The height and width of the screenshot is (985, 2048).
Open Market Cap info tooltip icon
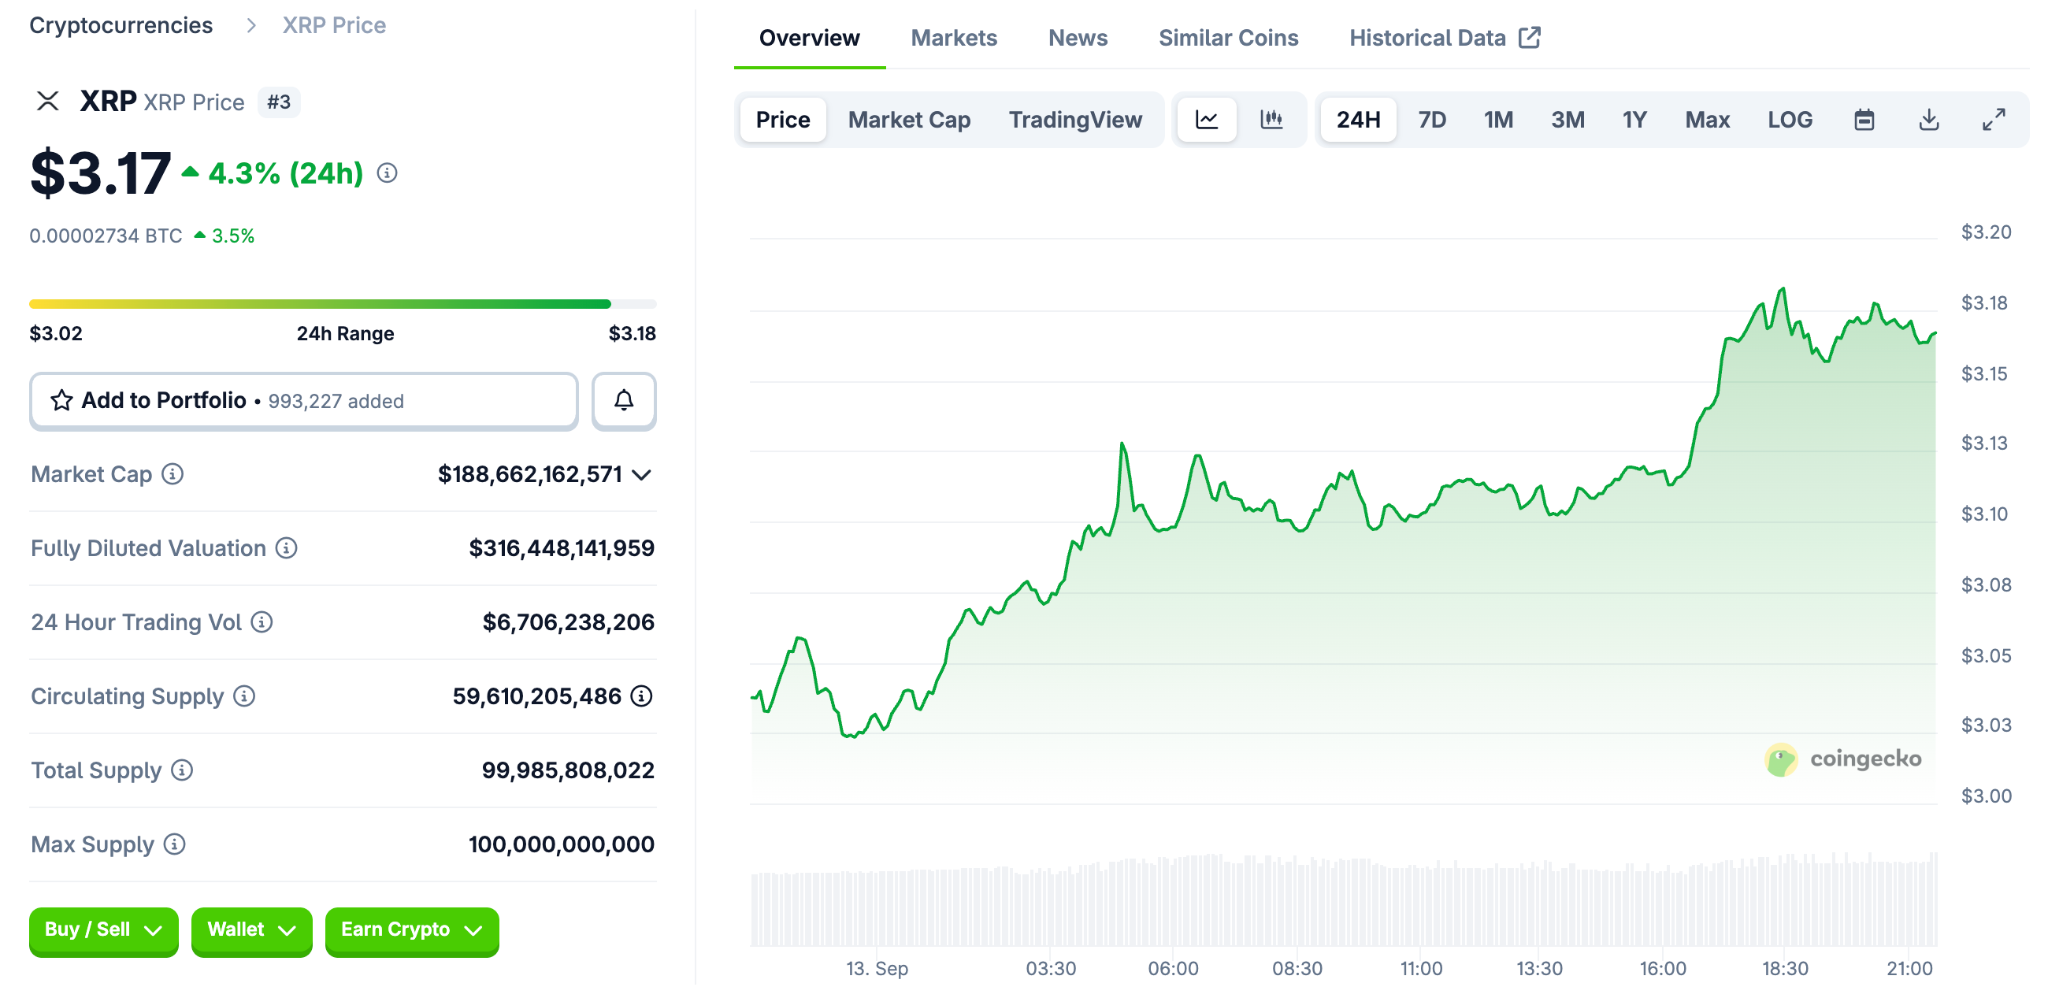pos(173,474)
